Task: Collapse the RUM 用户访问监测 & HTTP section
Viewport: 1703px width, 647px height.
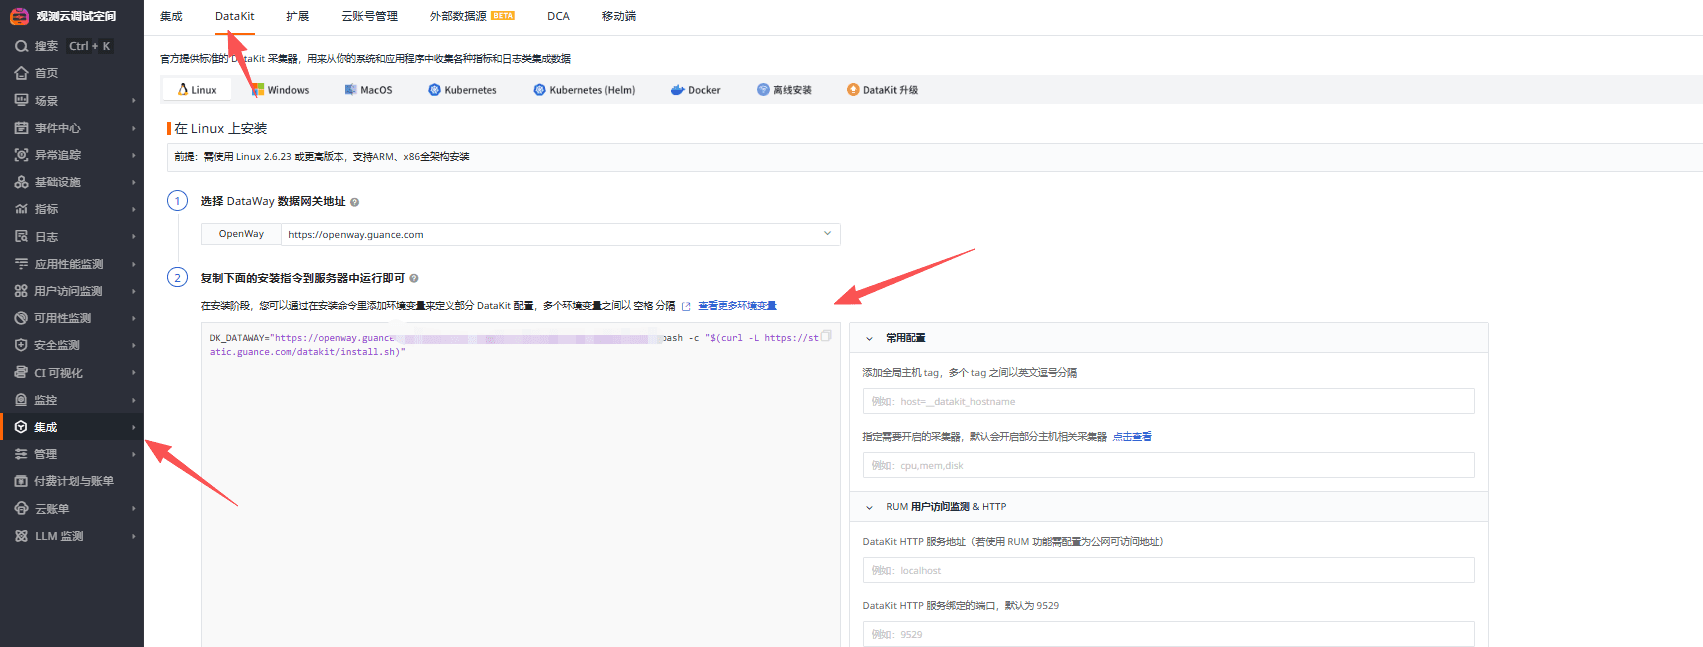Action: coord(869,507)
